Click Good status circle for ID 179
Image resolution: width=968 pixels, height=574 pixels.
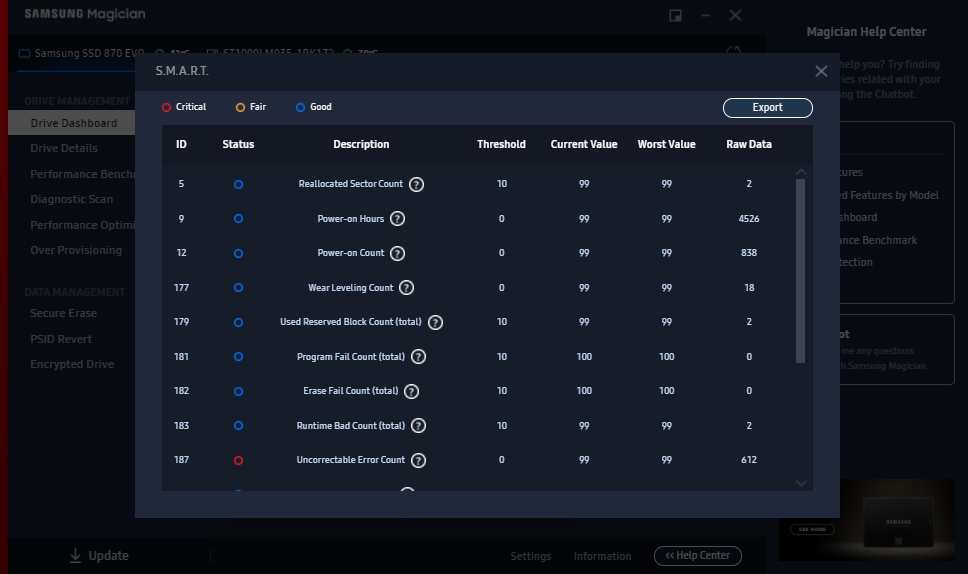[238, 323]
